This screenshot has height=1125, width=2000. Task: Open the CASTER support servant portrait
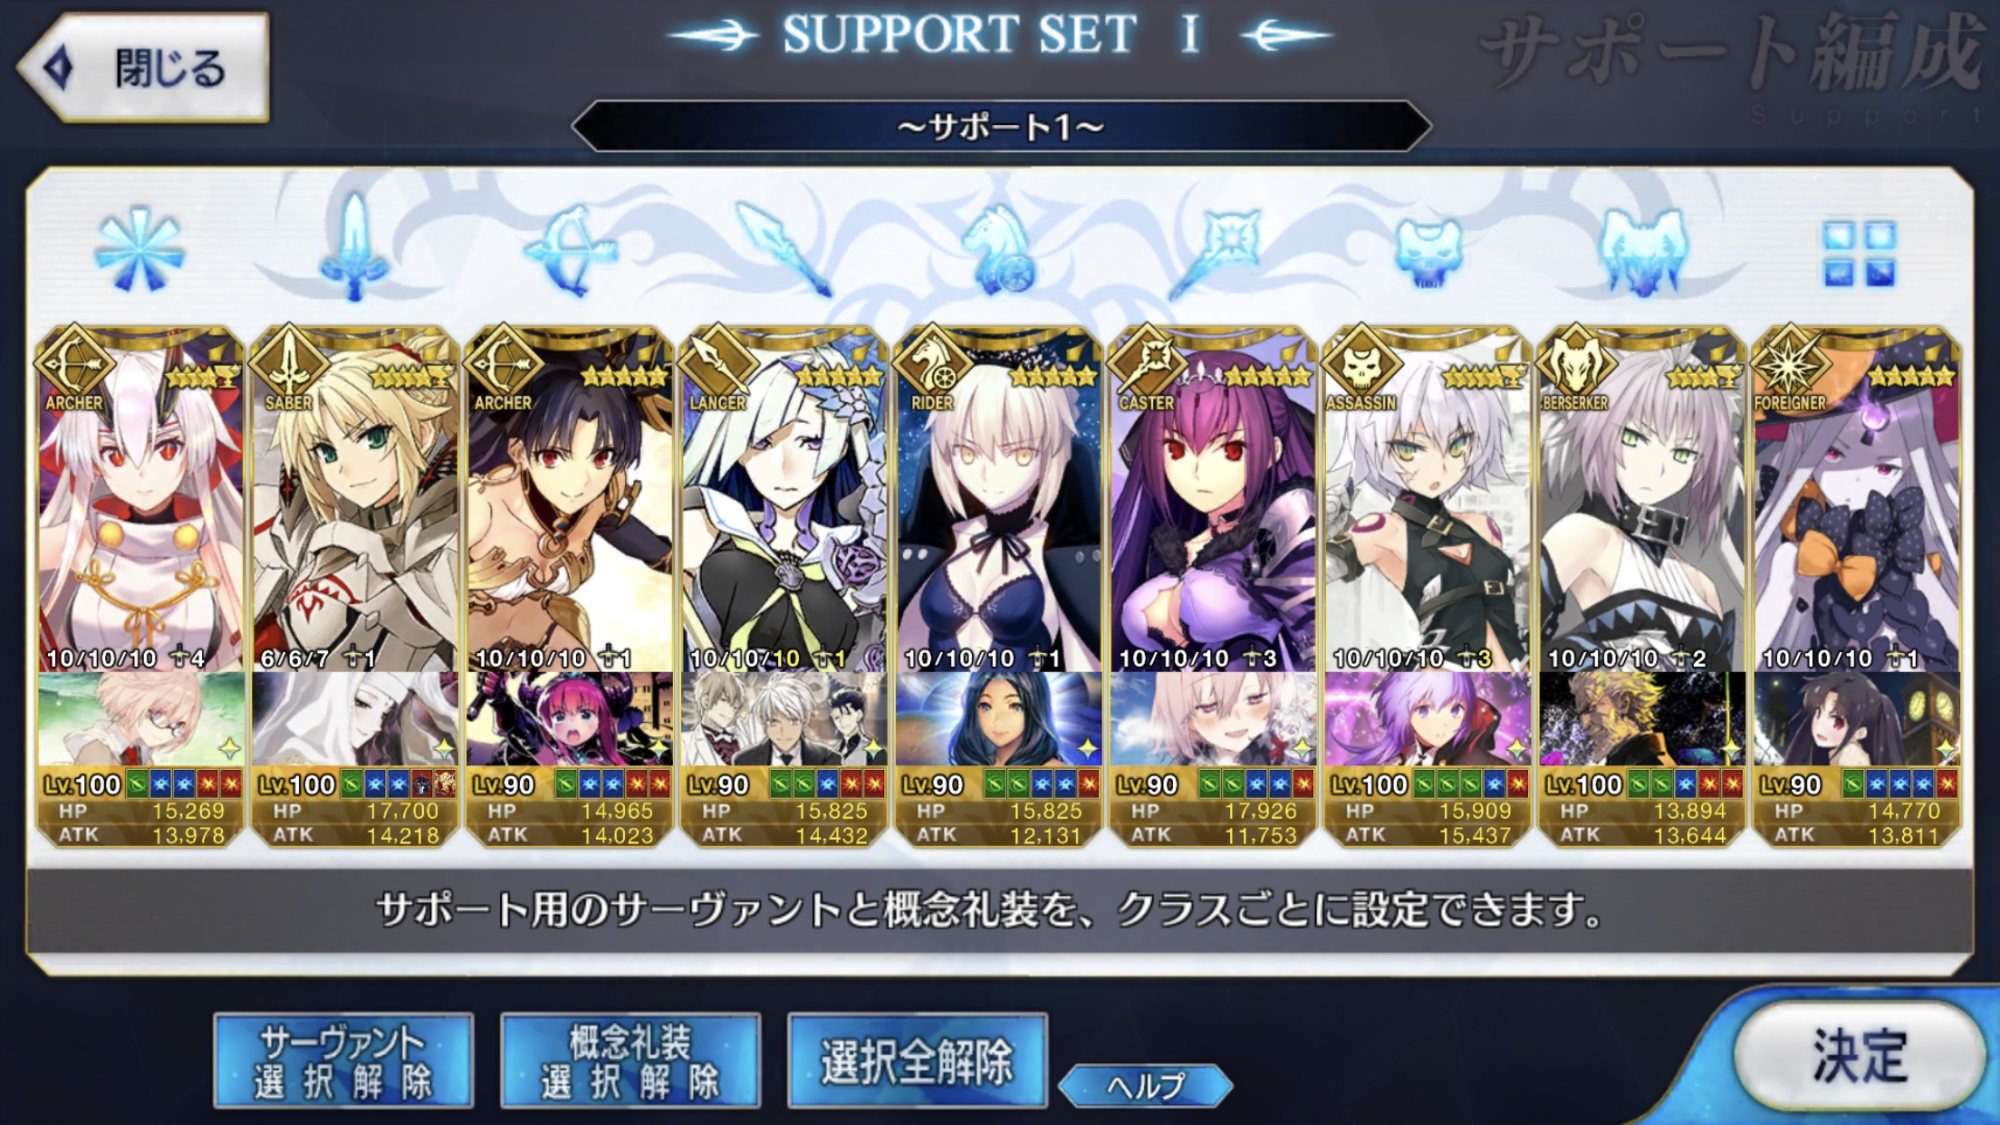click(1213, 497)
